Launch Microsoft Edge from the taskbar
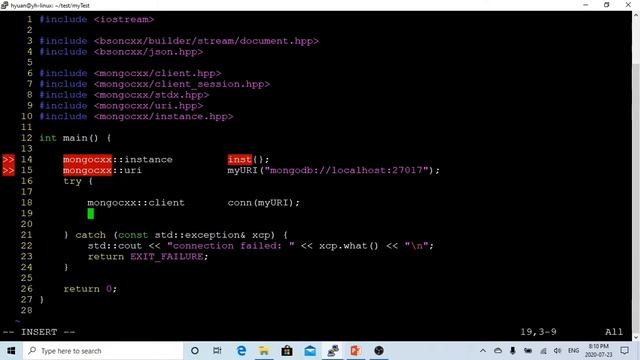Screen dimensions: 640x360 coord(241,351)
